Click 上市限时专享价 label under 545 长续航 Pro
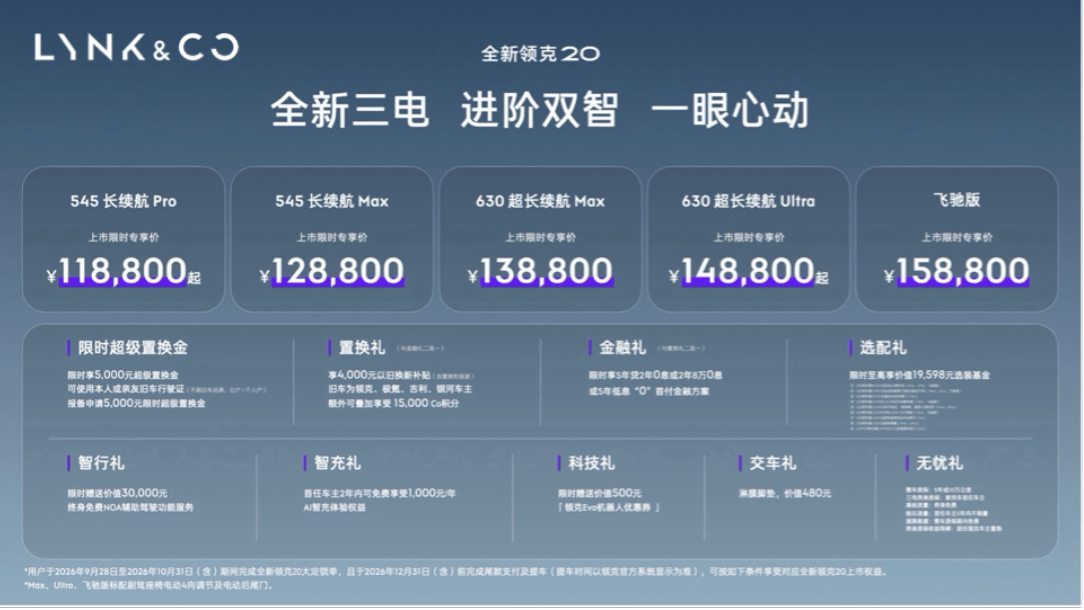The image size is (1084, 610). point(124,237)
